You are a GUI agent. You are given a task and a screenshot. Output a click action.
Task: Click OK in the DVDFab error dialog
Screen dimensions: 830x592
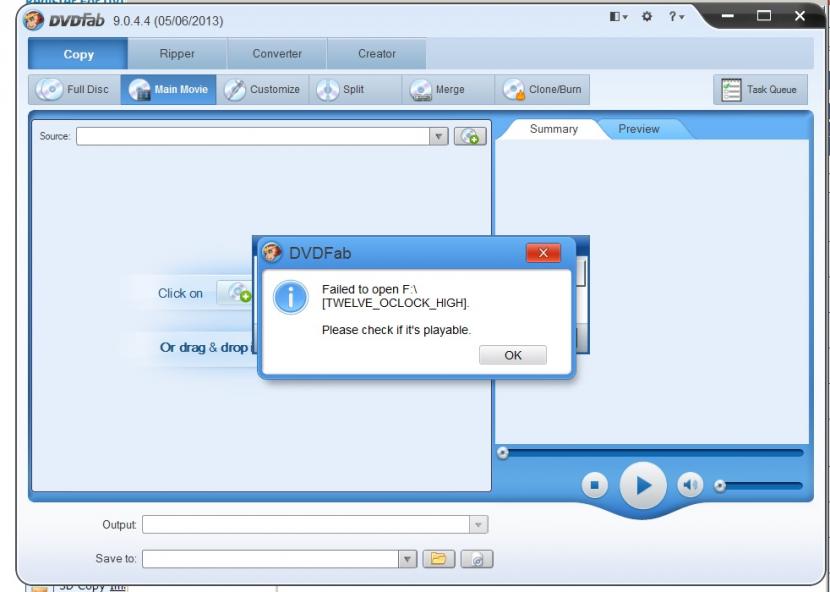click(512, 355)
